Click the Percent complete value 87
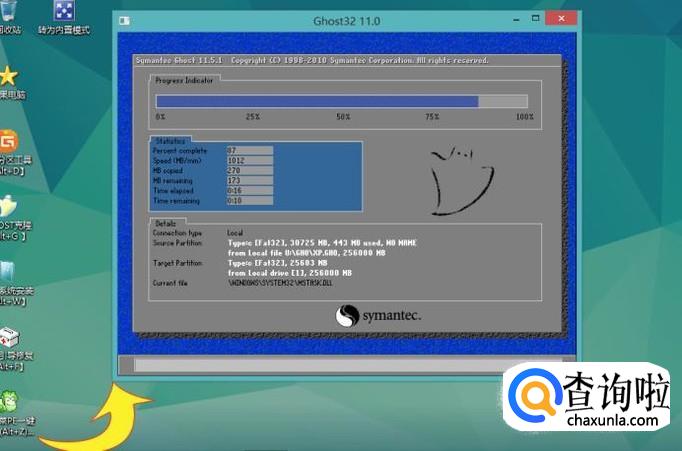 tap(250, 150)
